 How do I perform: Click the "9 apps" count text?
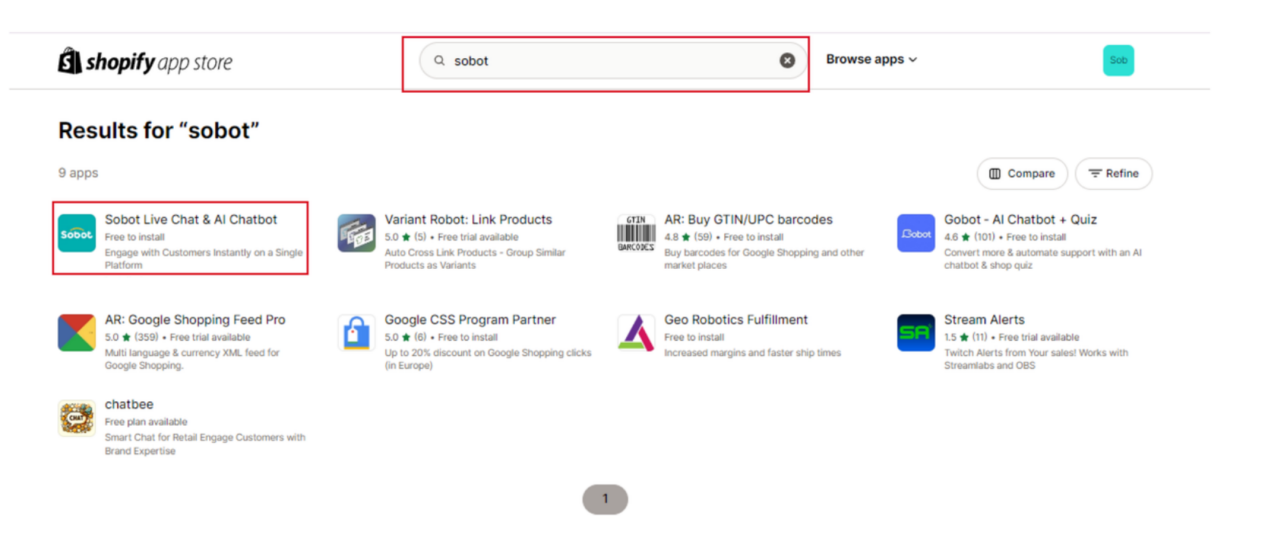coord(78,173)
